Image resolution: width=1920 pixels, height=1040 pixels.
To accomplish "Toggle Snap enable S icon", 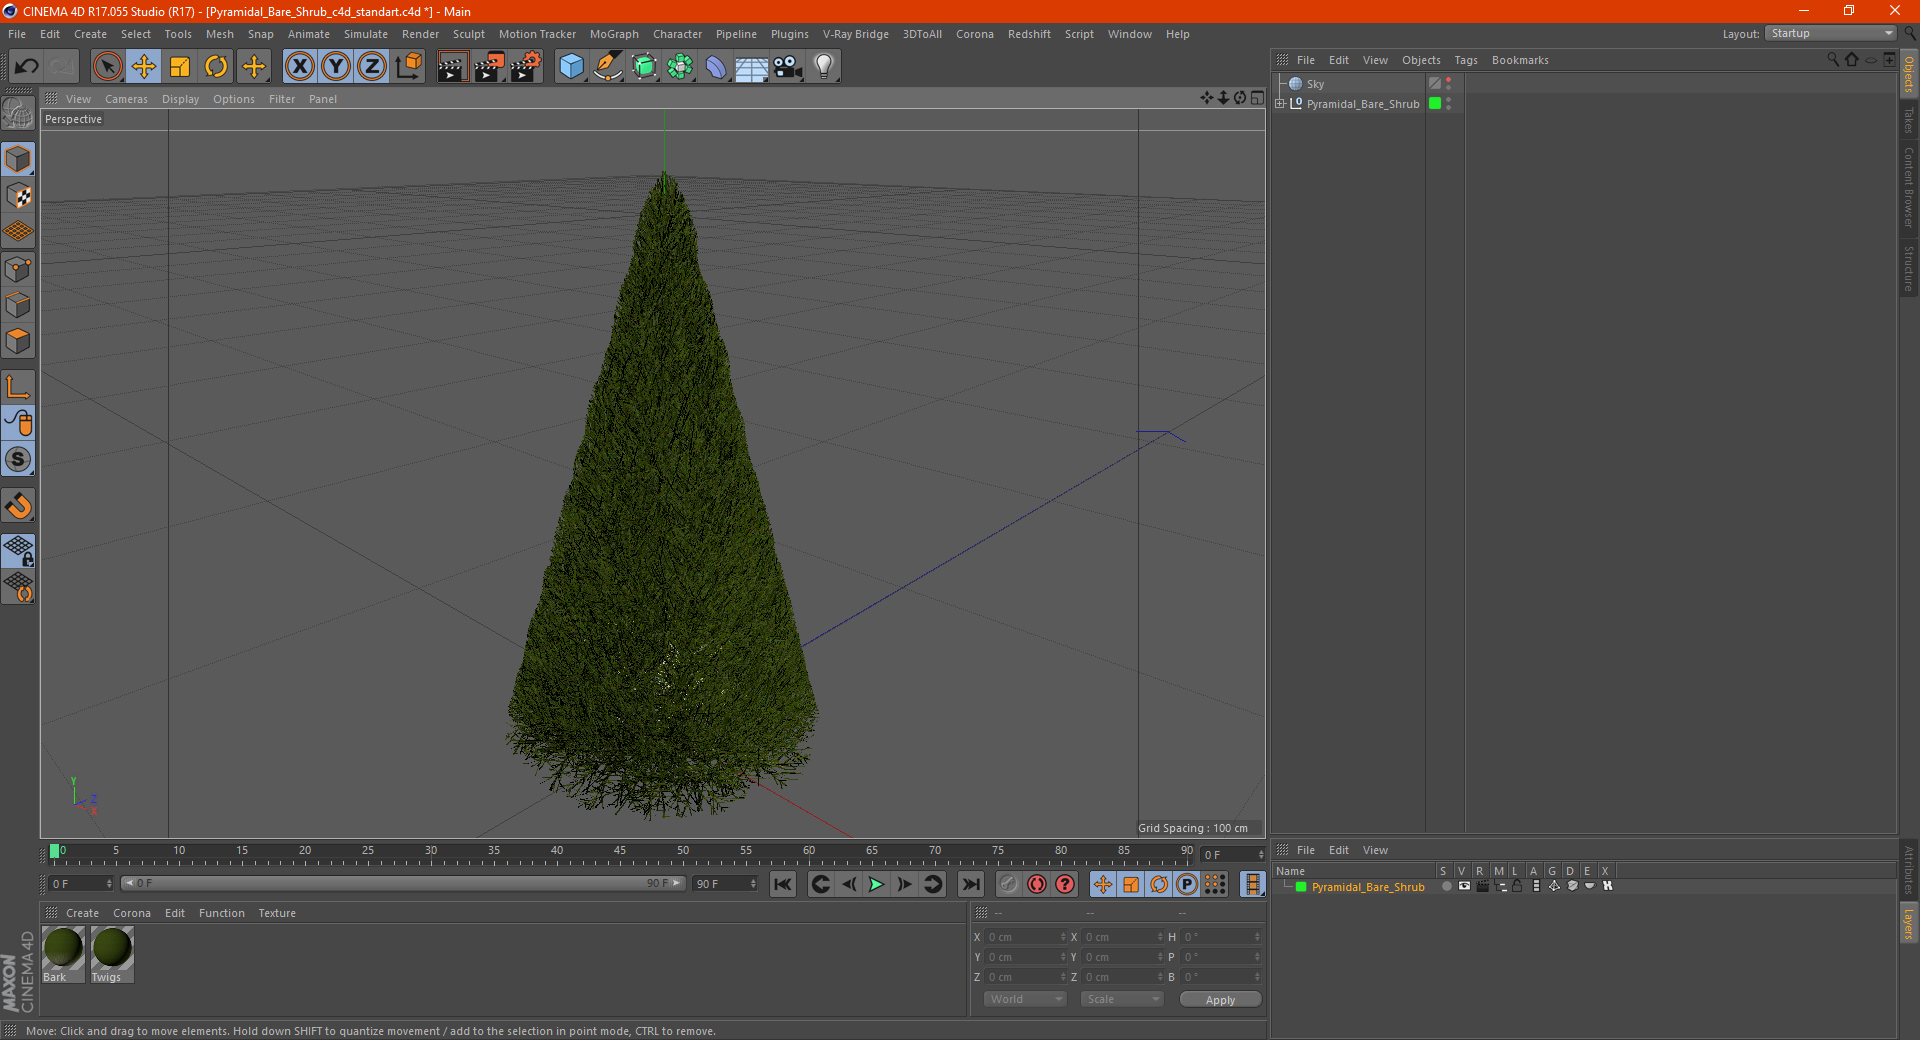I will tap(18, 459).
